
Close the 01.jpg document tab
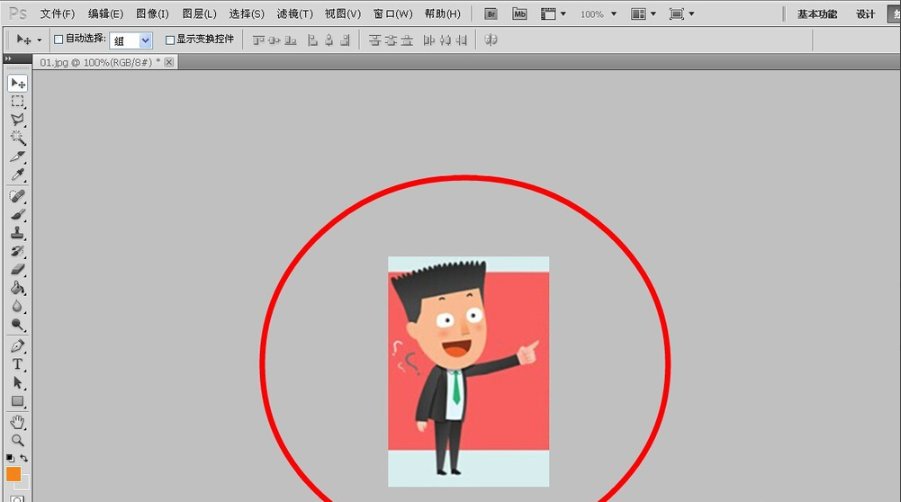[169, 62]
